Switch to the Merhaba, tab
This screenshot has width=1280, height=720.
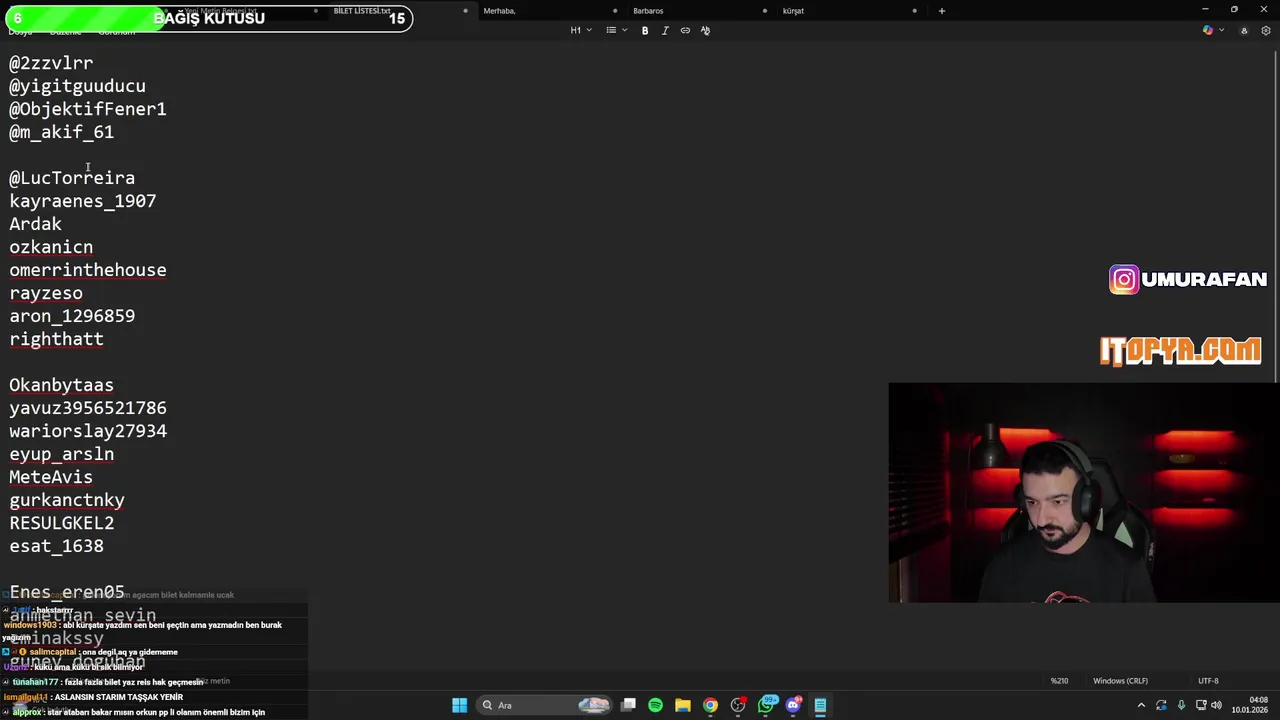tap(500, 11)
